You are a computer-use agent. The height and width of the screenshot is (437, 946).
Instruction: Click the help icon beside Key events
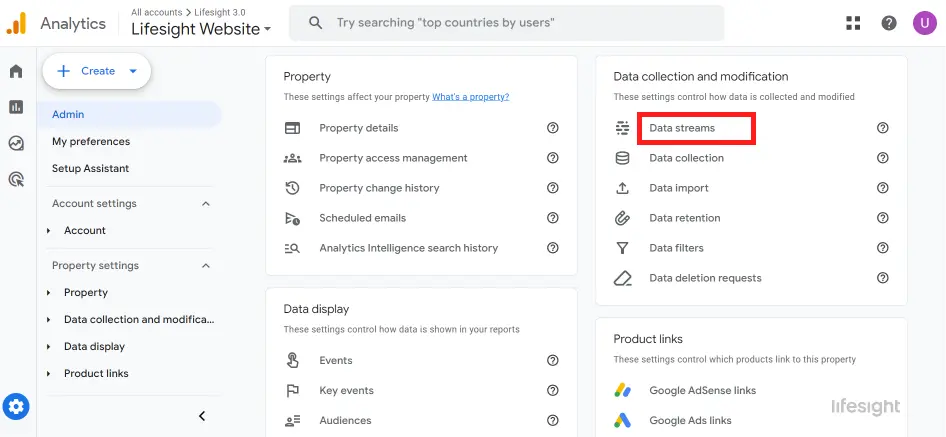[553, 391]
